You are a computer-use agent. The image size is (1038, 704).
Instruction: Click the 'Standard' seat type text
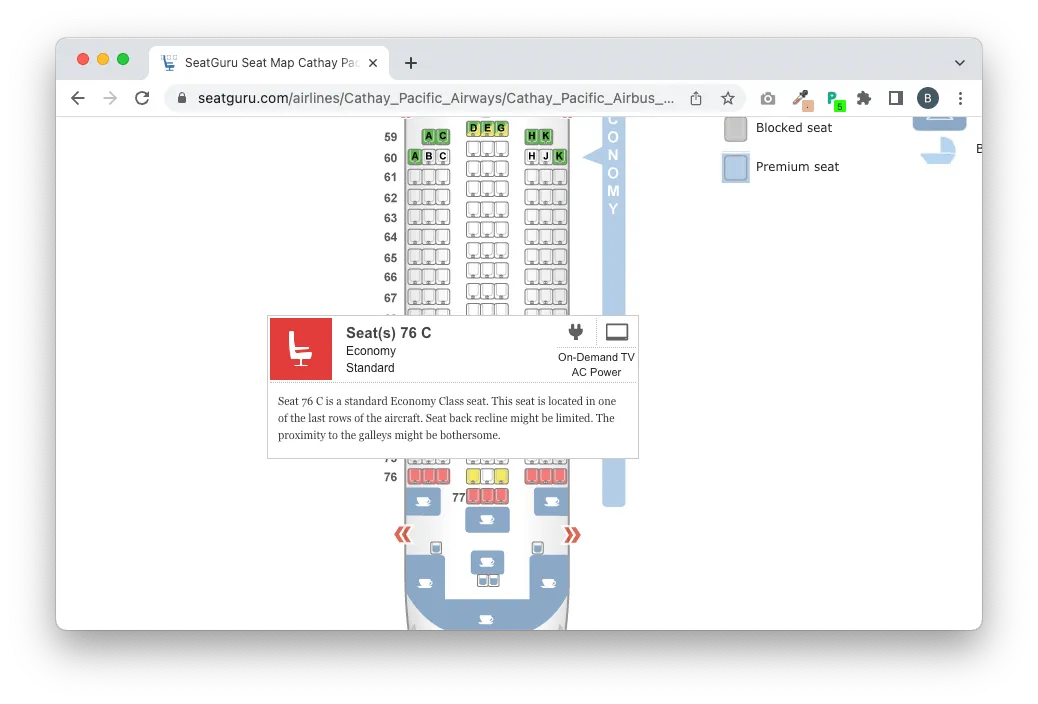point(370,368)
